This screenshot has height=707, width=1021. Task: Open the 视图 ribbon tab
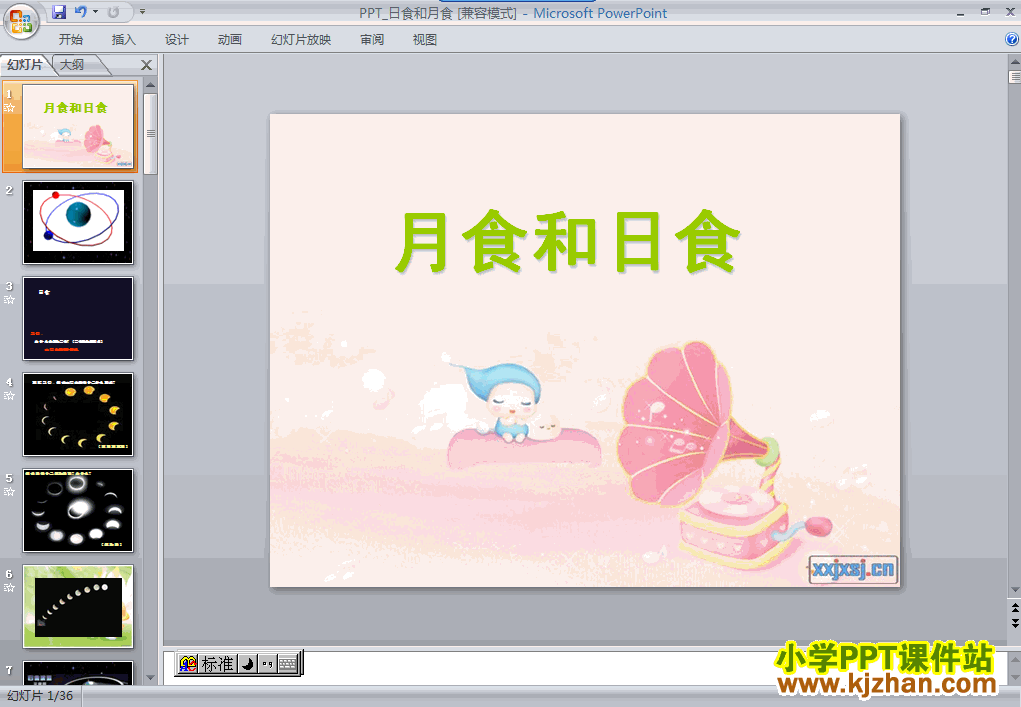[x=425, y=40]
